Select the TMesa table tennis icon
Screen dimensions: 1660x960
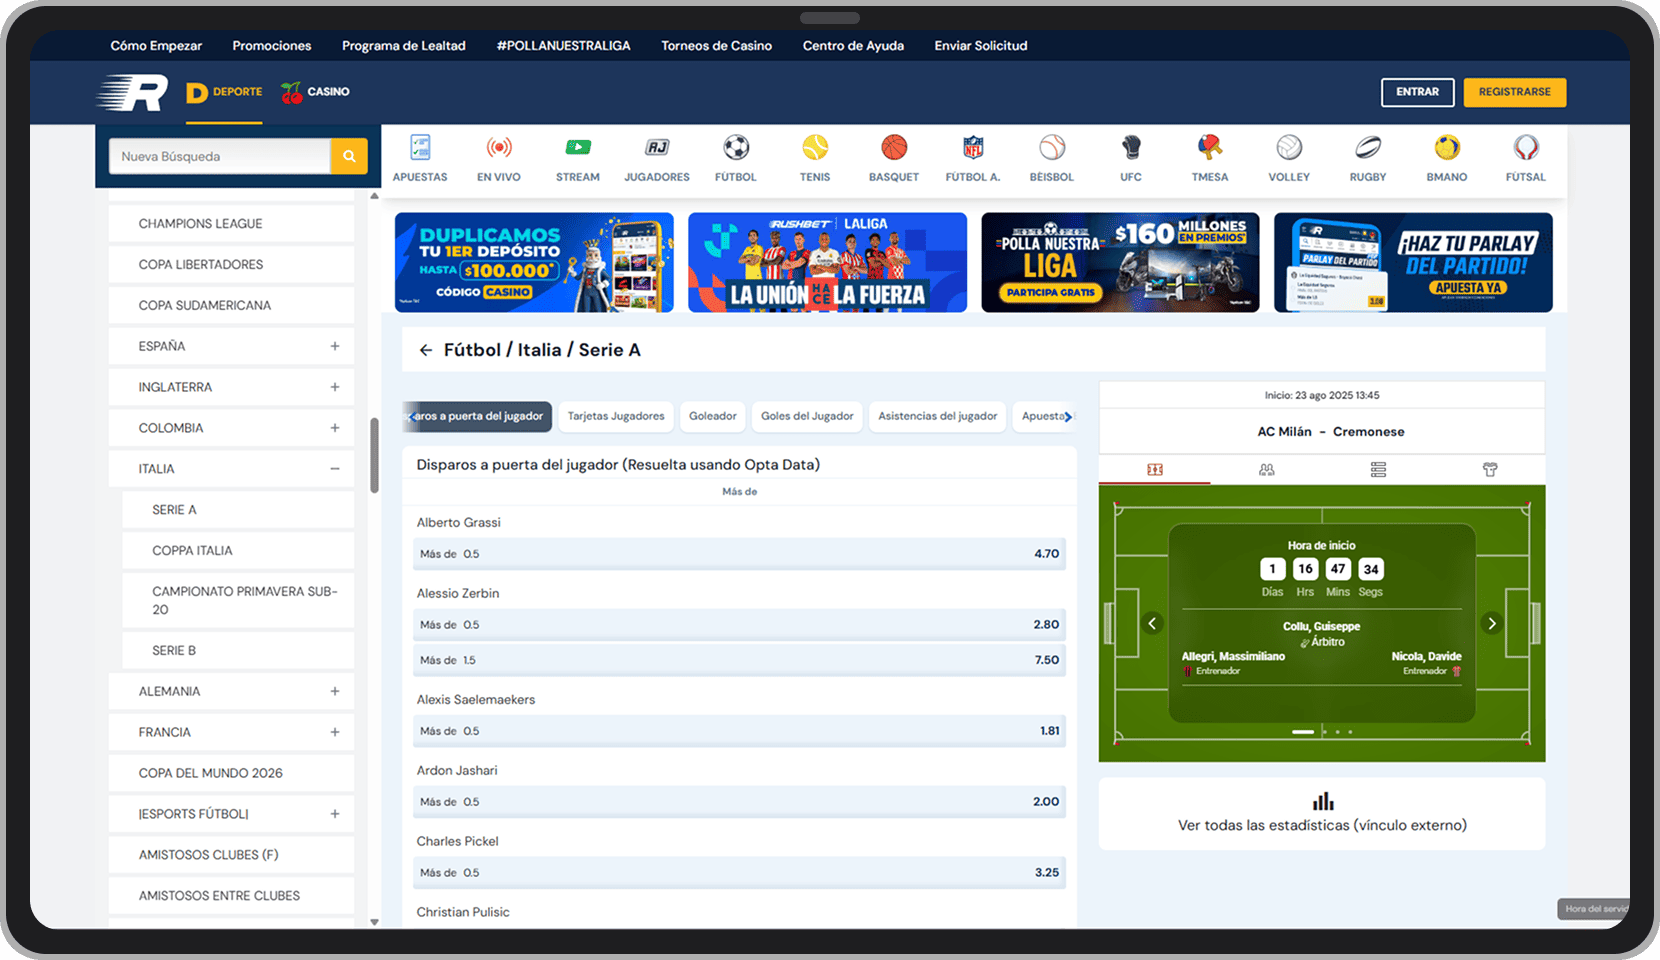[1210, 148]
